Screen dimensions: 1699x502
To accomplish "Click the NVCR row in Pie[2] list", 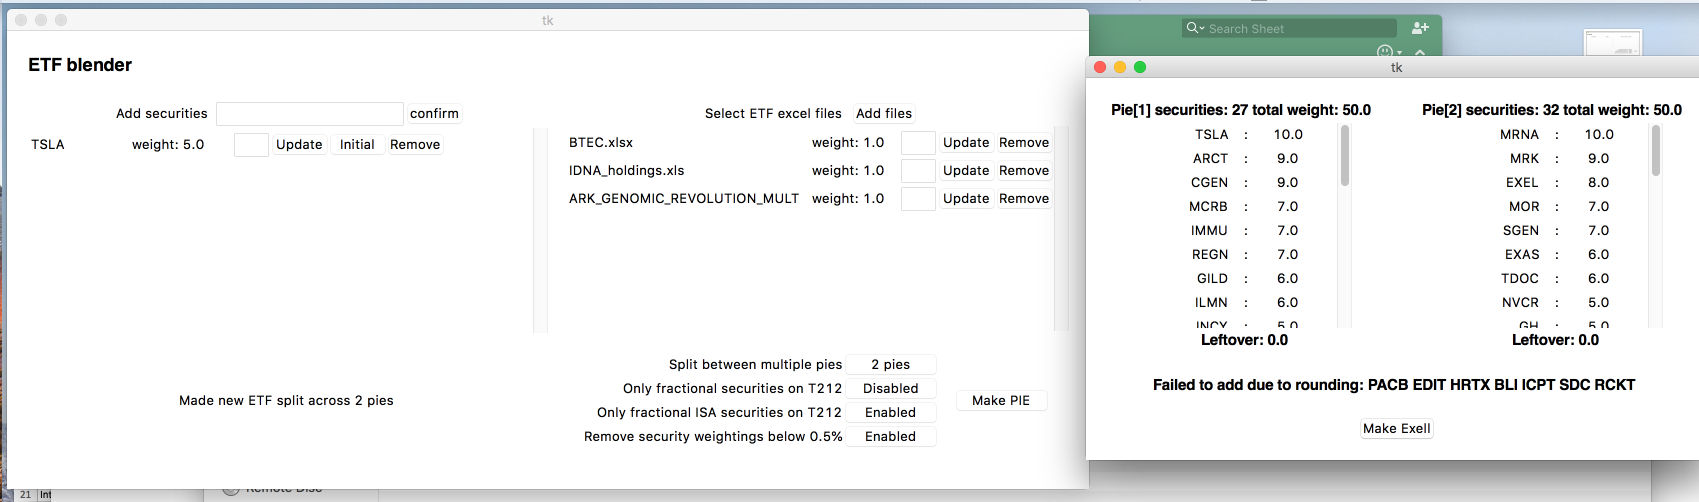I will (x=1558, y=302).
